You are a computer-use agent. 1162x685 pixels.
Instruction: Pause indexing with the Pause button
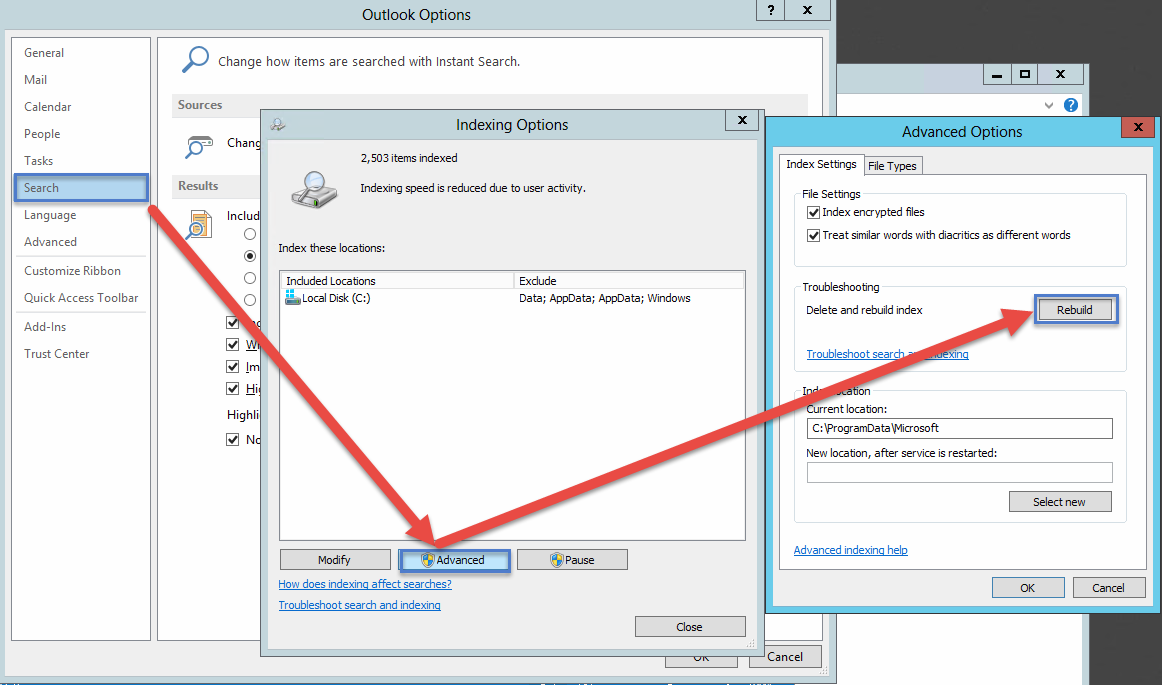[x=572, y=560]
